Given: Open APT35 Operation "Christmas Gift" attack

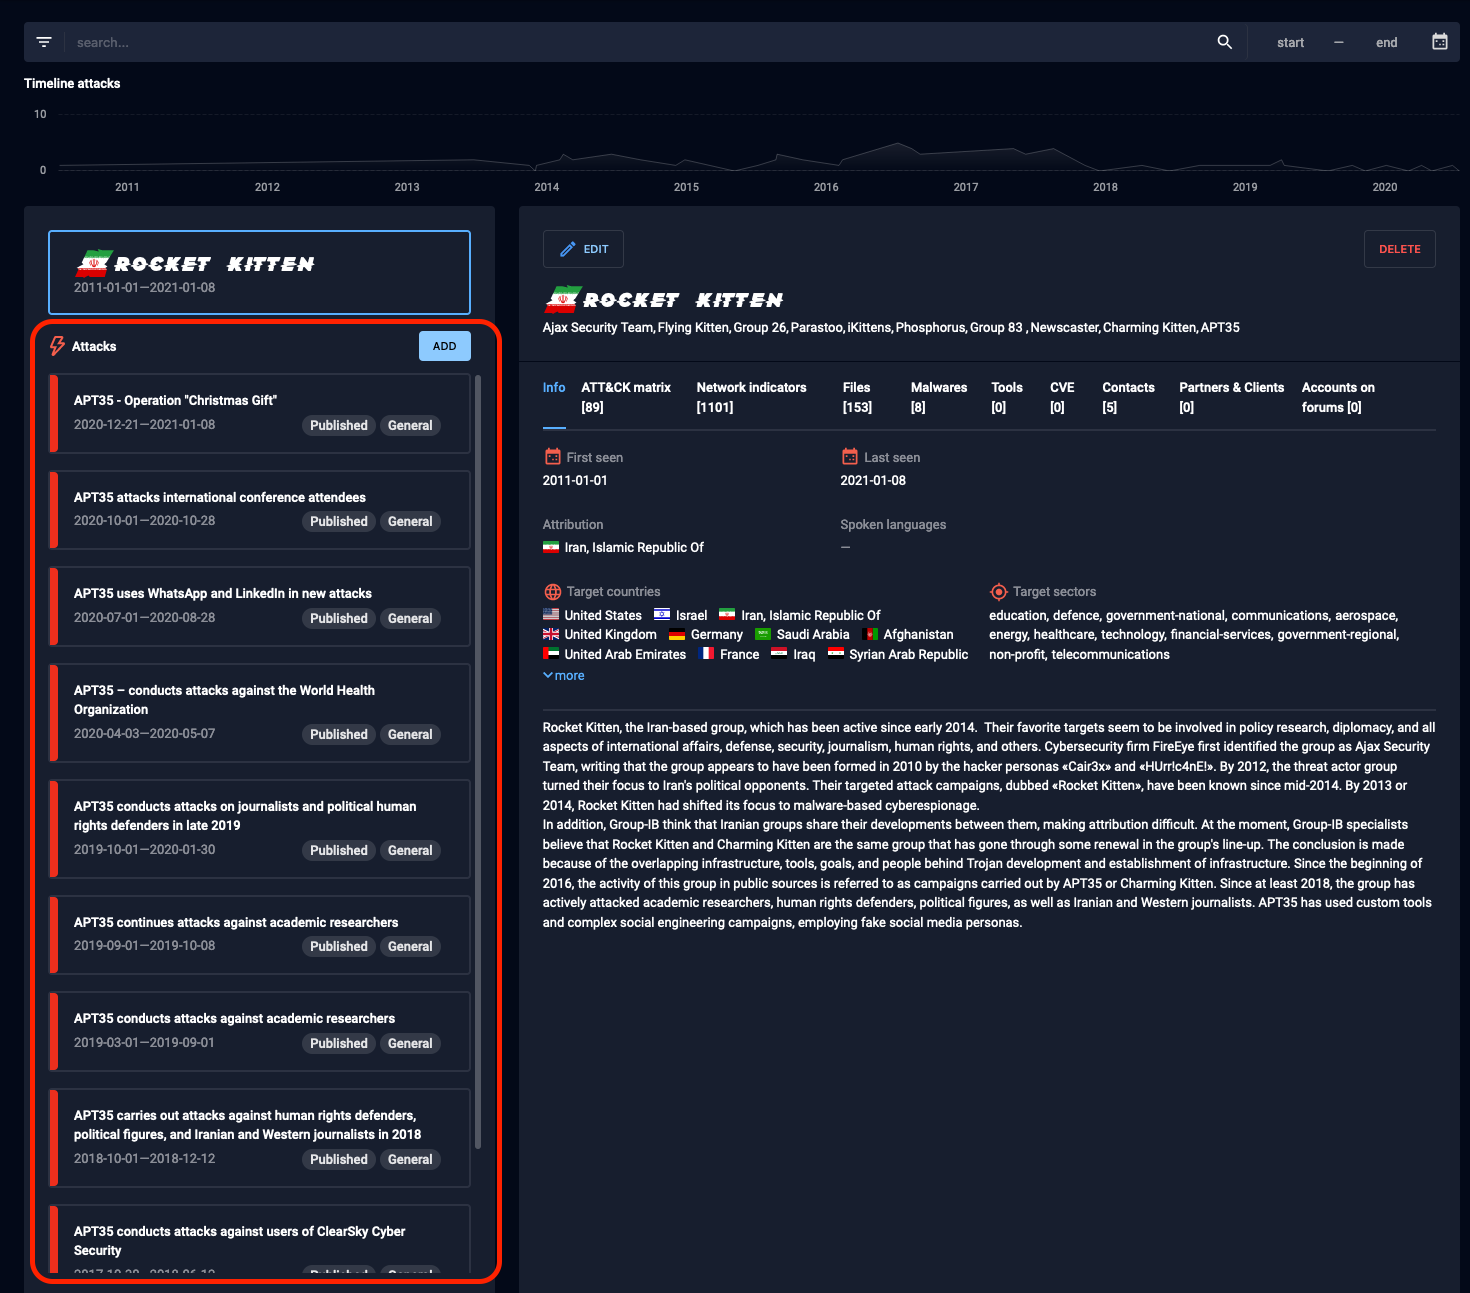Looking at the screenshot, I should pyautogui.click(x=260, y=414).
